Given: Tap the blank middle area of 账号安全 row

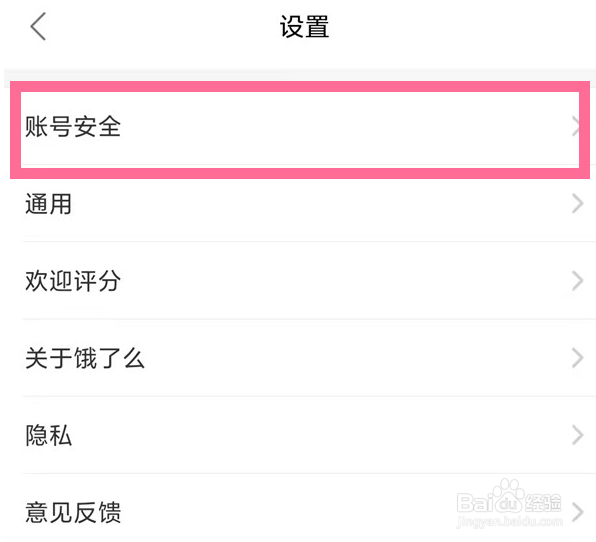Looking at the screenshot, I should (x=342, y=127).
